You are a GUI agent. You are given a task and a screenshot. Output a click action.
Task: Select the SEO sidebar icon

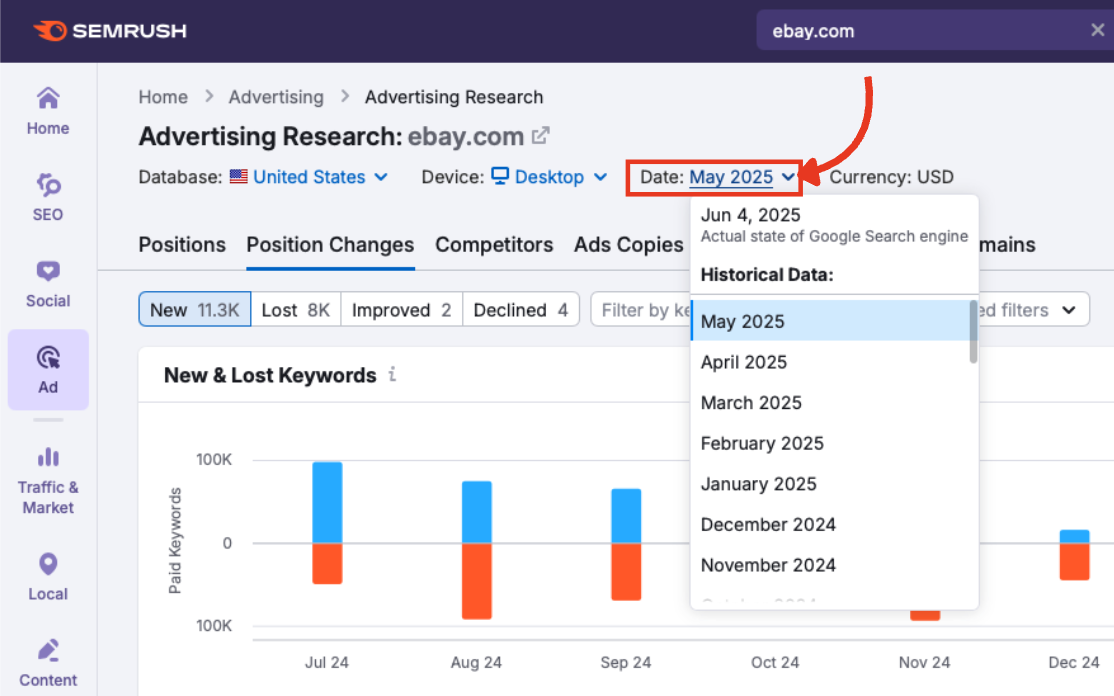tap(47, 196)
